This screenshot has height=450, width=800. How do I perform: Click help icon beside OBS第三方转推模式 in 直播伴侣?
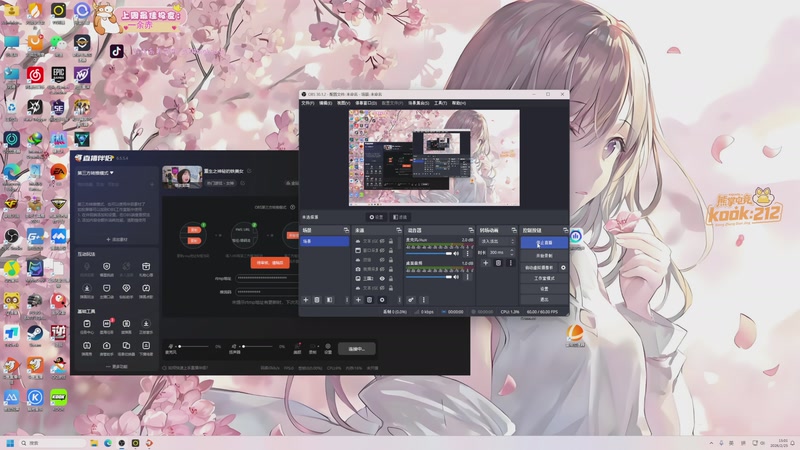pyautogui.click(x=292, y=207)
